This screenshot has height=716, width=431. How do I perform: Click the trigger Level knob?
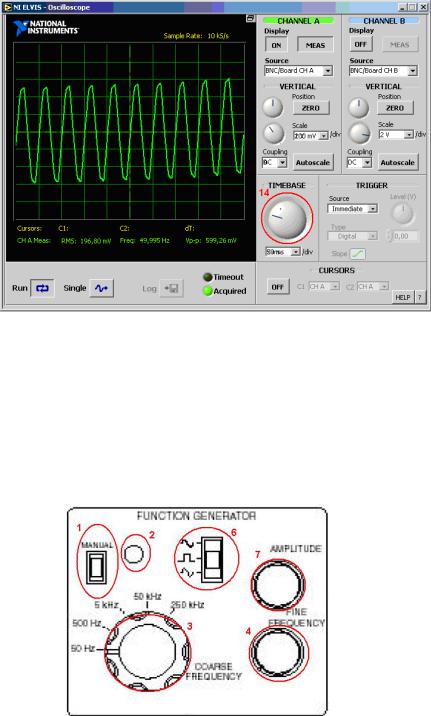pyautogui.click(x=403, y=214)
